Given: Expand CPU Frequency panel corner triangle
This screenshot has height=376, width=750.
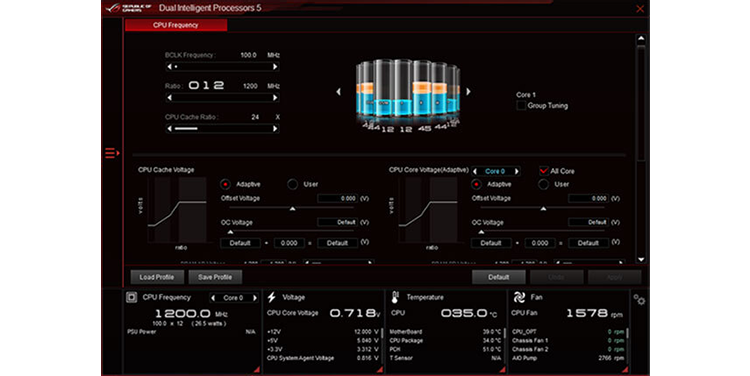Looking at the screenshot, I should tap(256, 369).
